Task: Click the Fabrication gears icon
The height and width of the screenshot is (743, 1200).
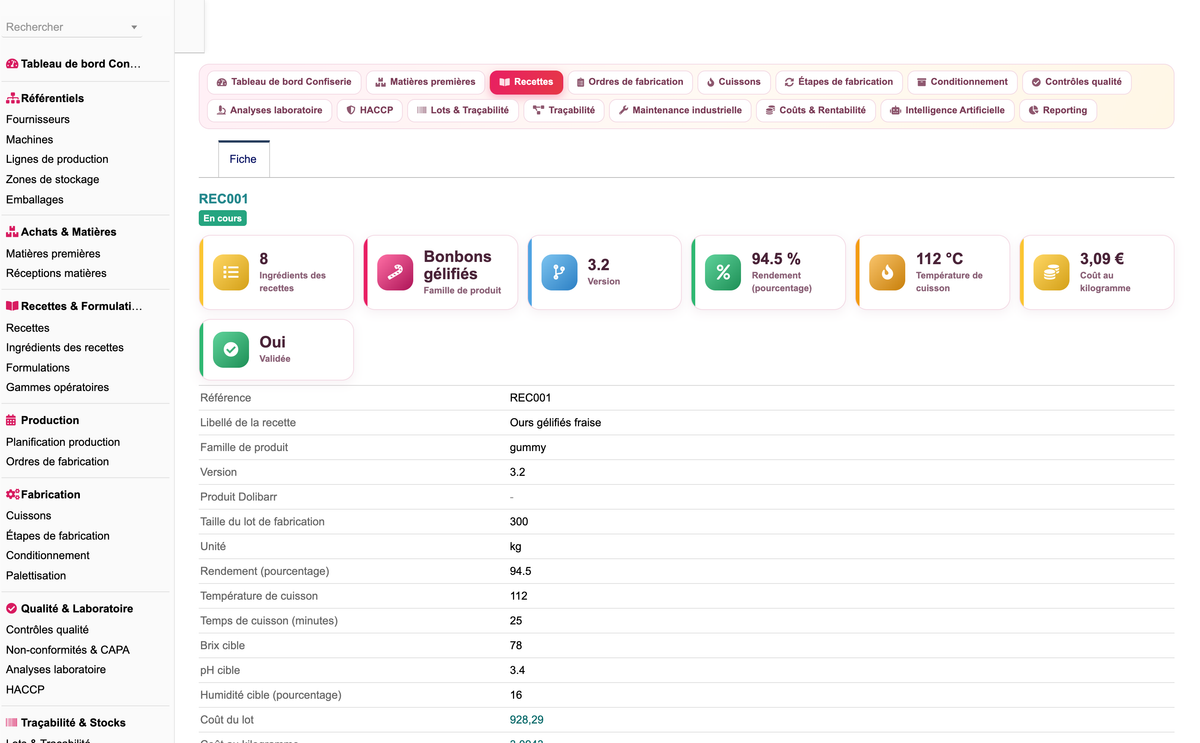Action: [13, 494]
